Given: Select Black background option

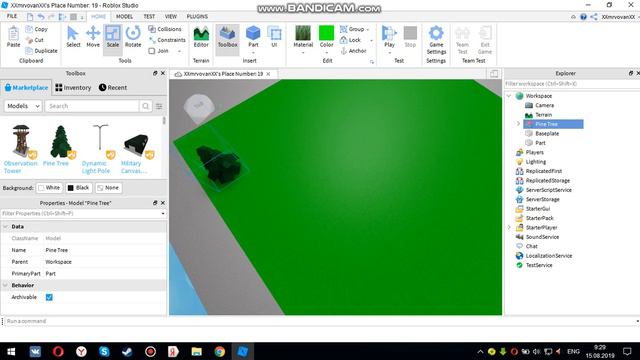Looking at the screenshot, I should click(78, 188).
